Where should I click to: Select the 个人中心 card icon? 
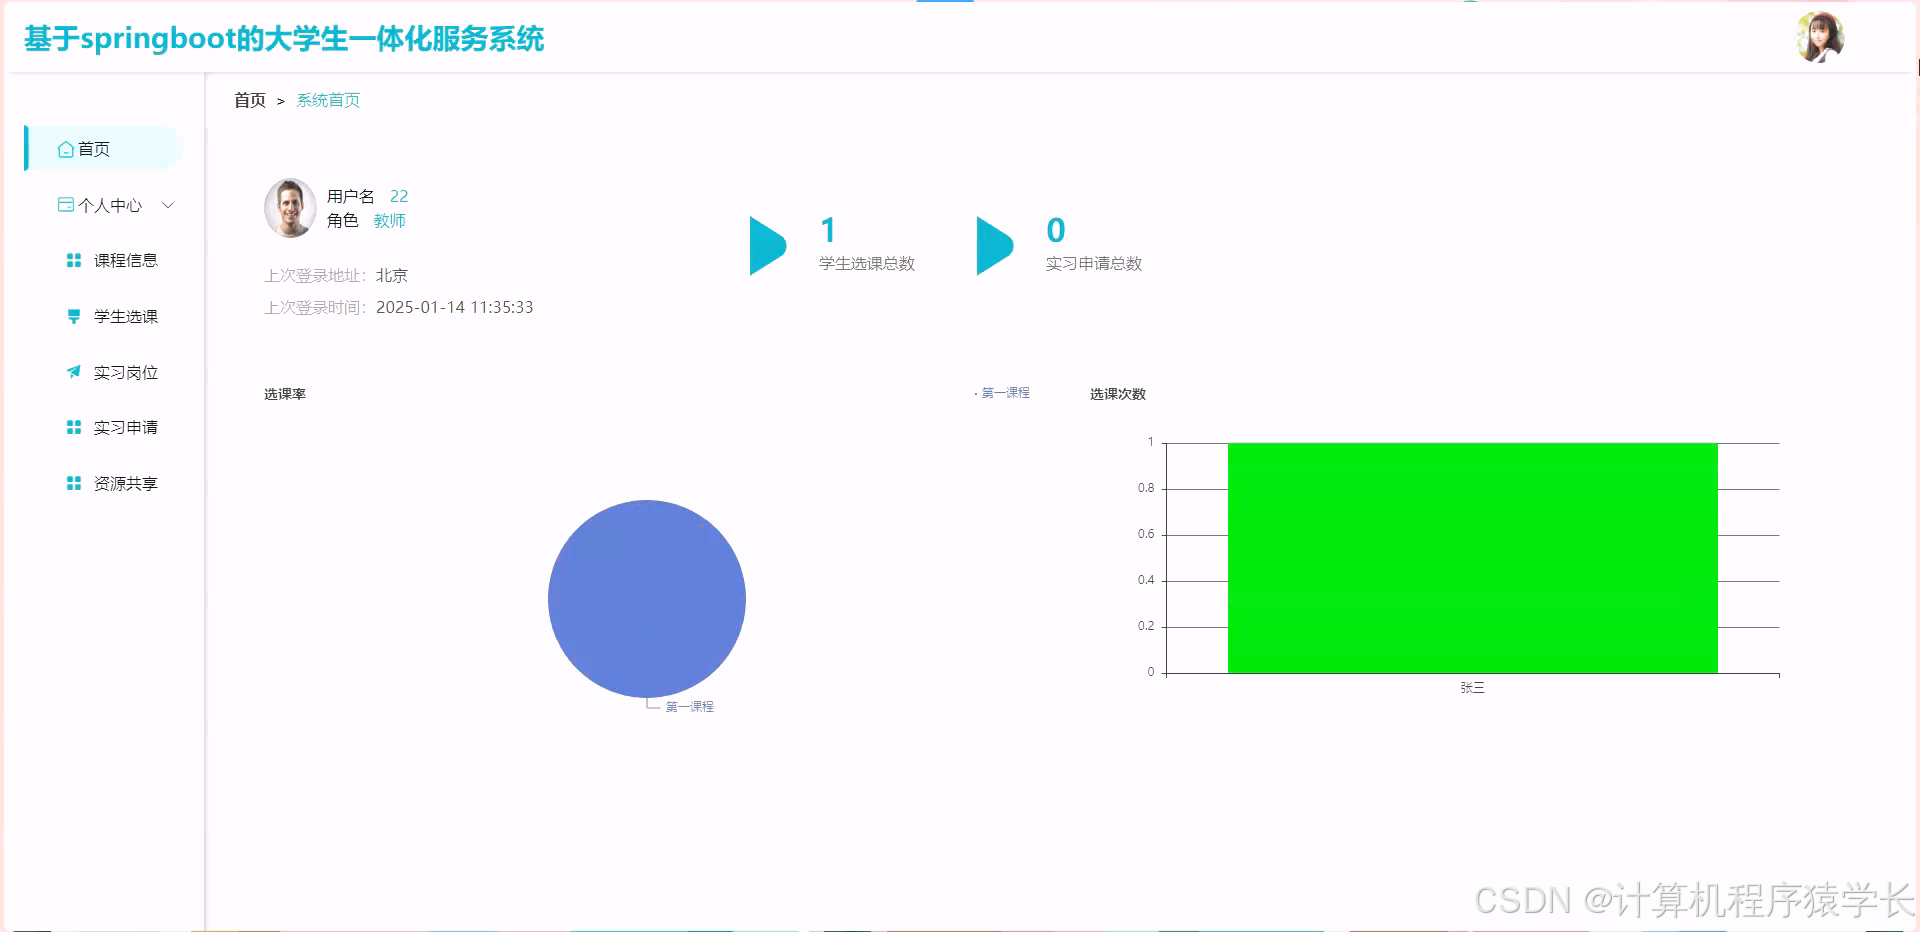tap(64, 204)
